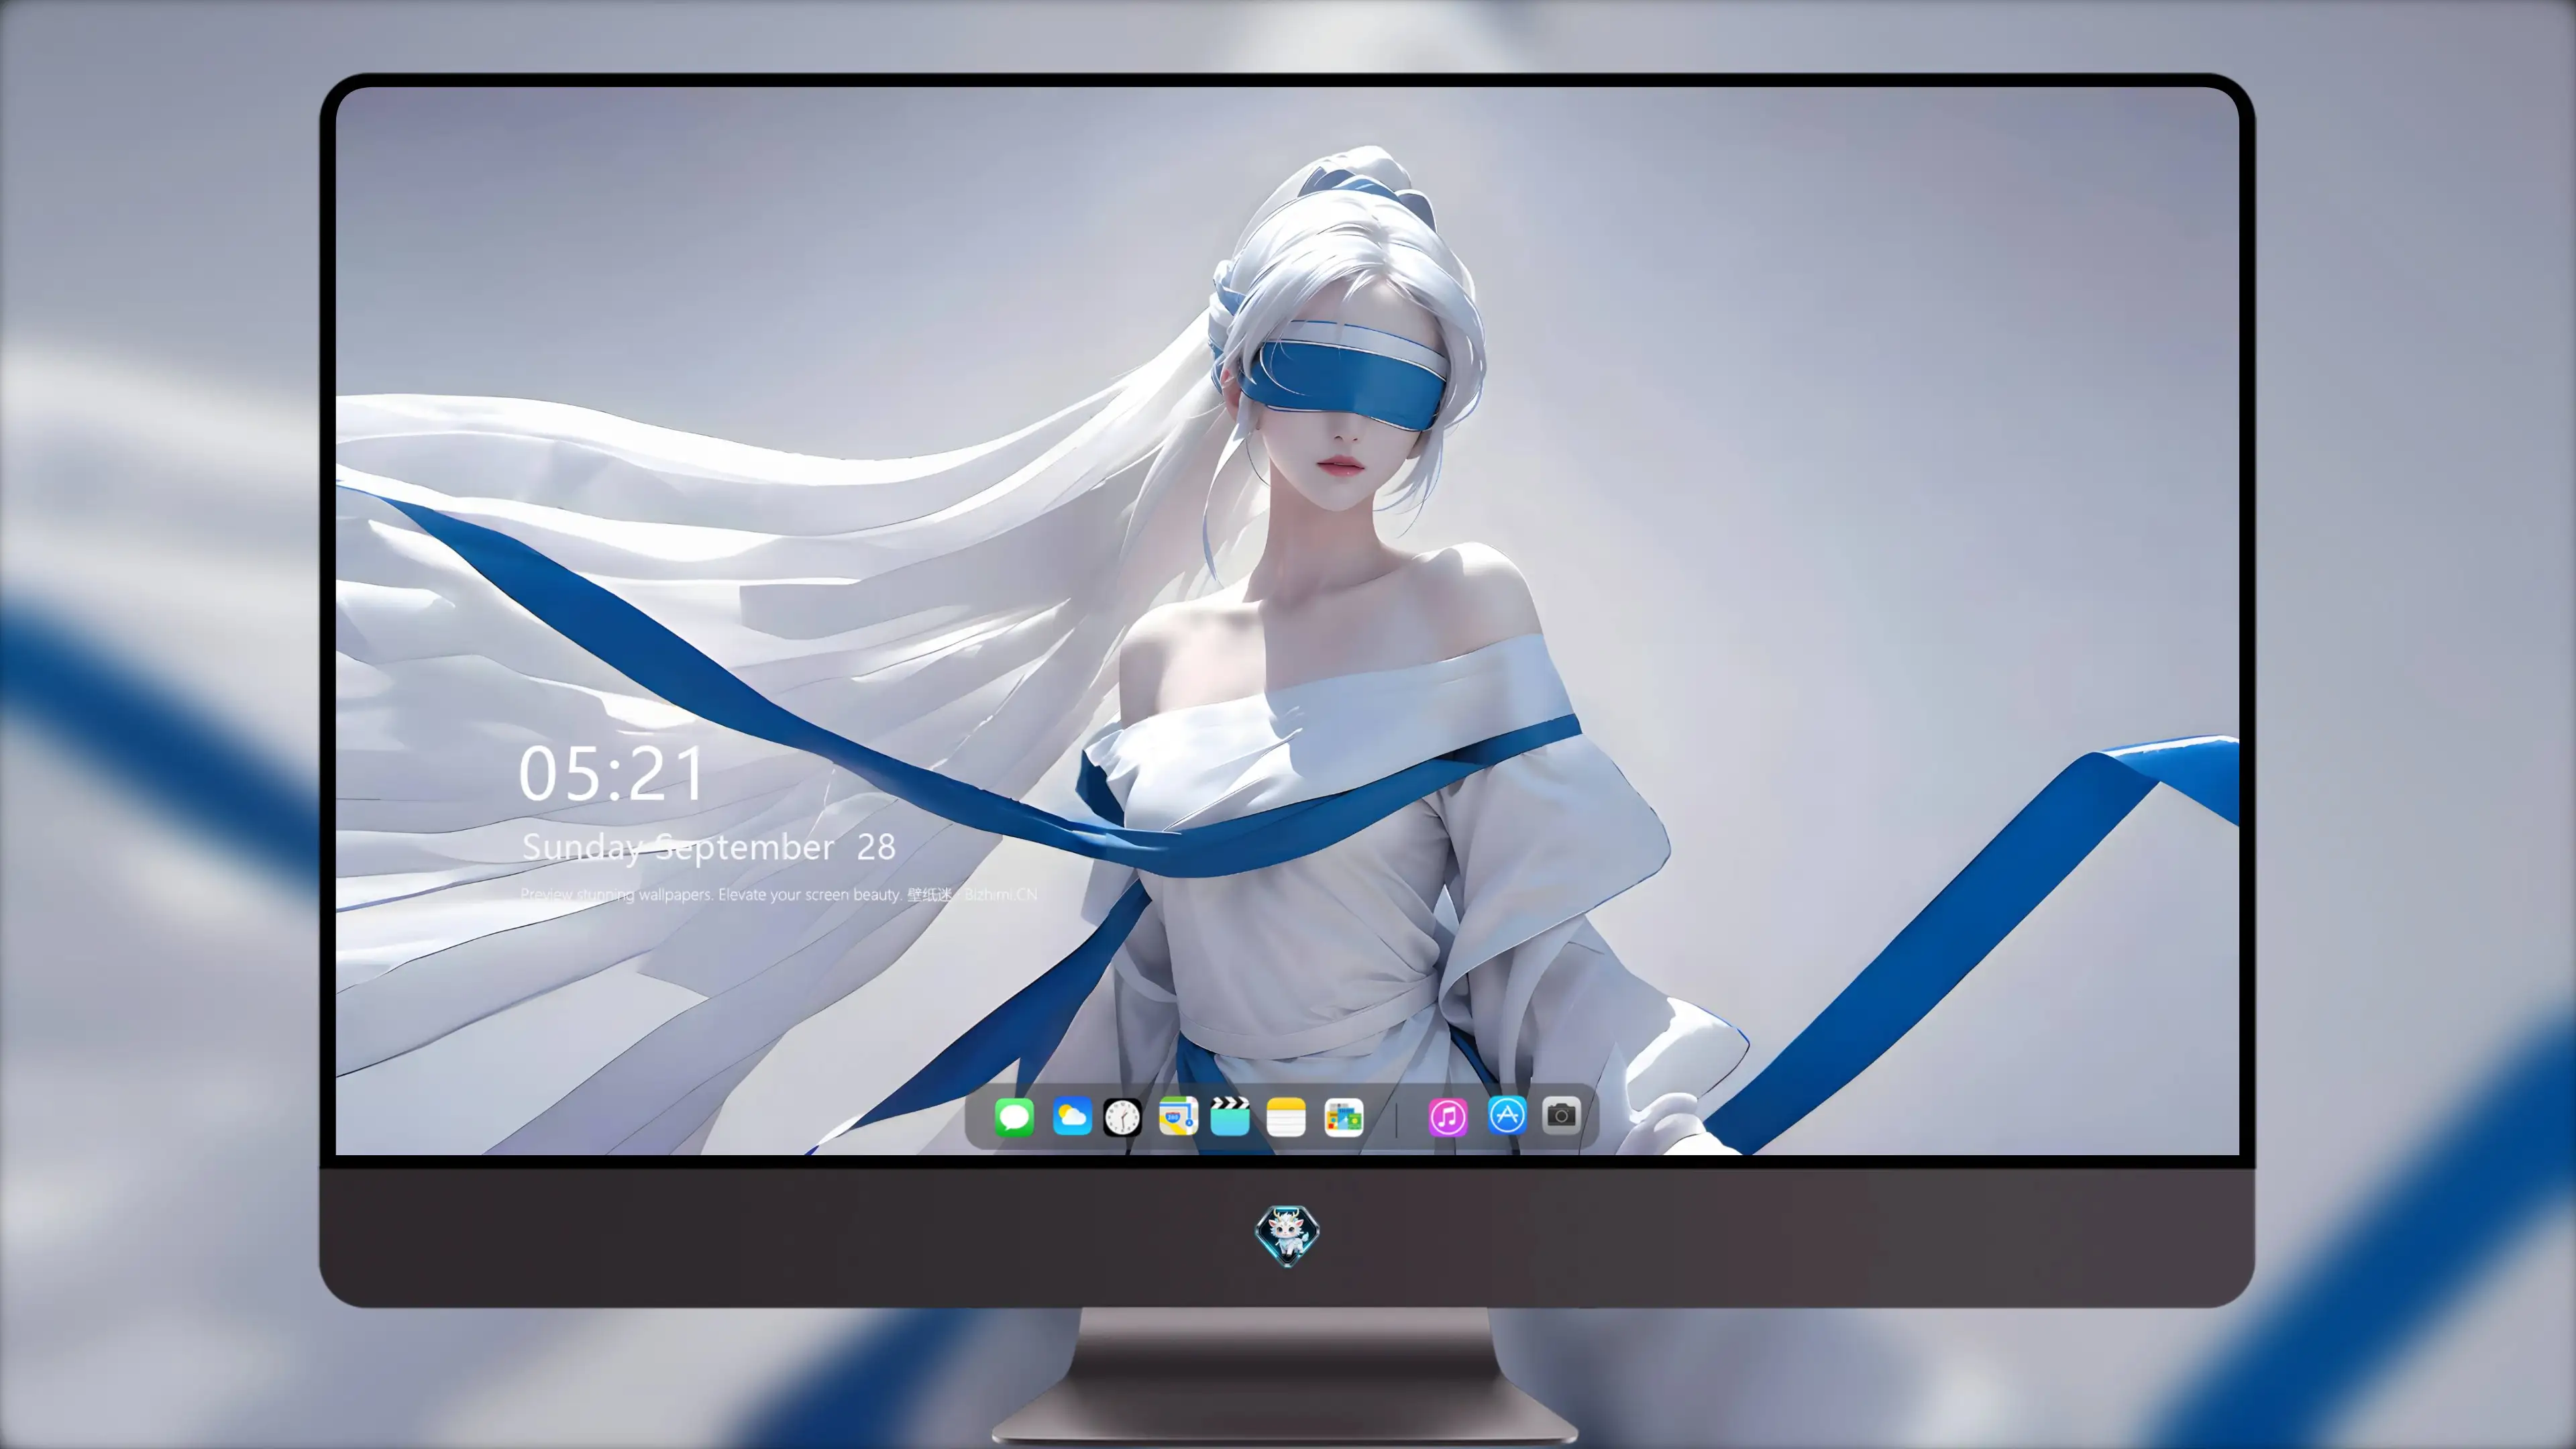Screen dimensions: 2576x1449
Task: Launch the Weather app from the dock
Action: tap(1072, 1116)
